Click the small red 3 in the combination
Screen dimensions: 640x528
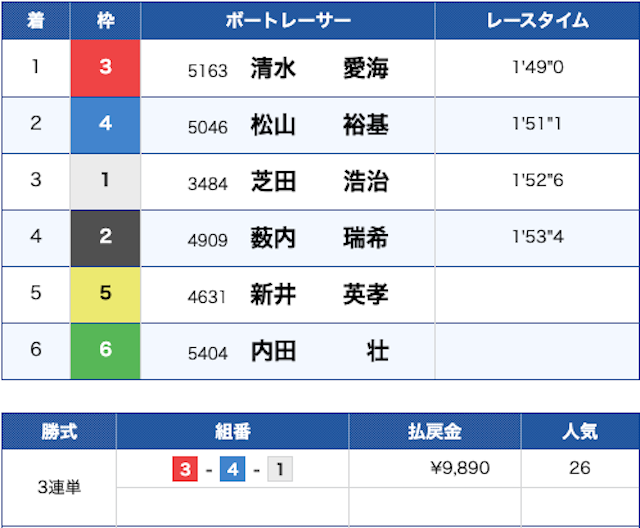[x=185, y=468]
